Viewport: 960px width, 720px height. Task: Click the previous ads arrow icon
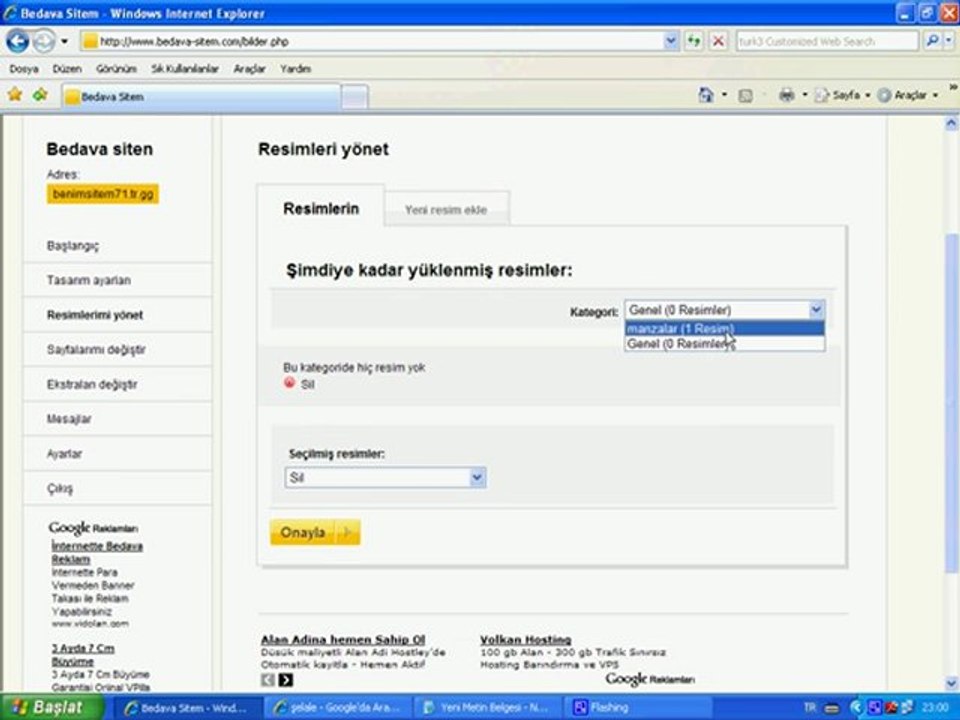click(268, 680)
